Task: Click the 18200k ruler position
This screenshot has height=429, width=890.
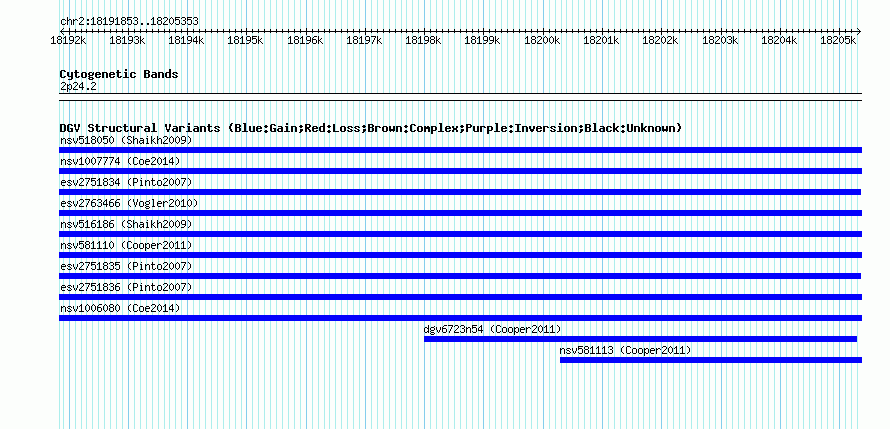Action: [542, 40]
